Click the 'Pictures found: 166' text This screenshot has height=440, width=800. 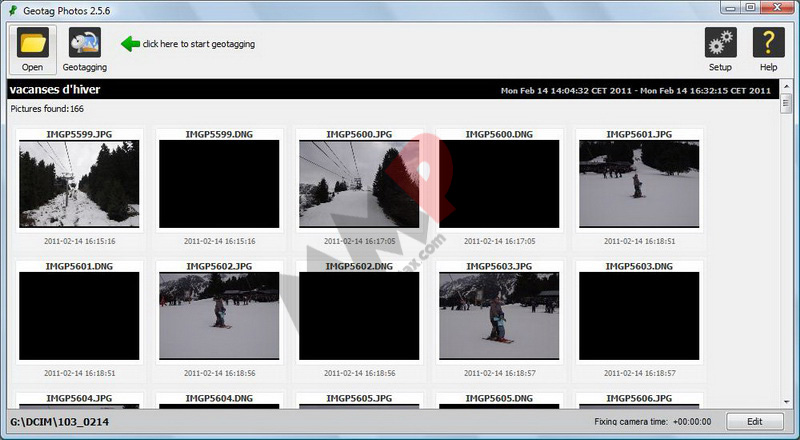click(47, 109)
